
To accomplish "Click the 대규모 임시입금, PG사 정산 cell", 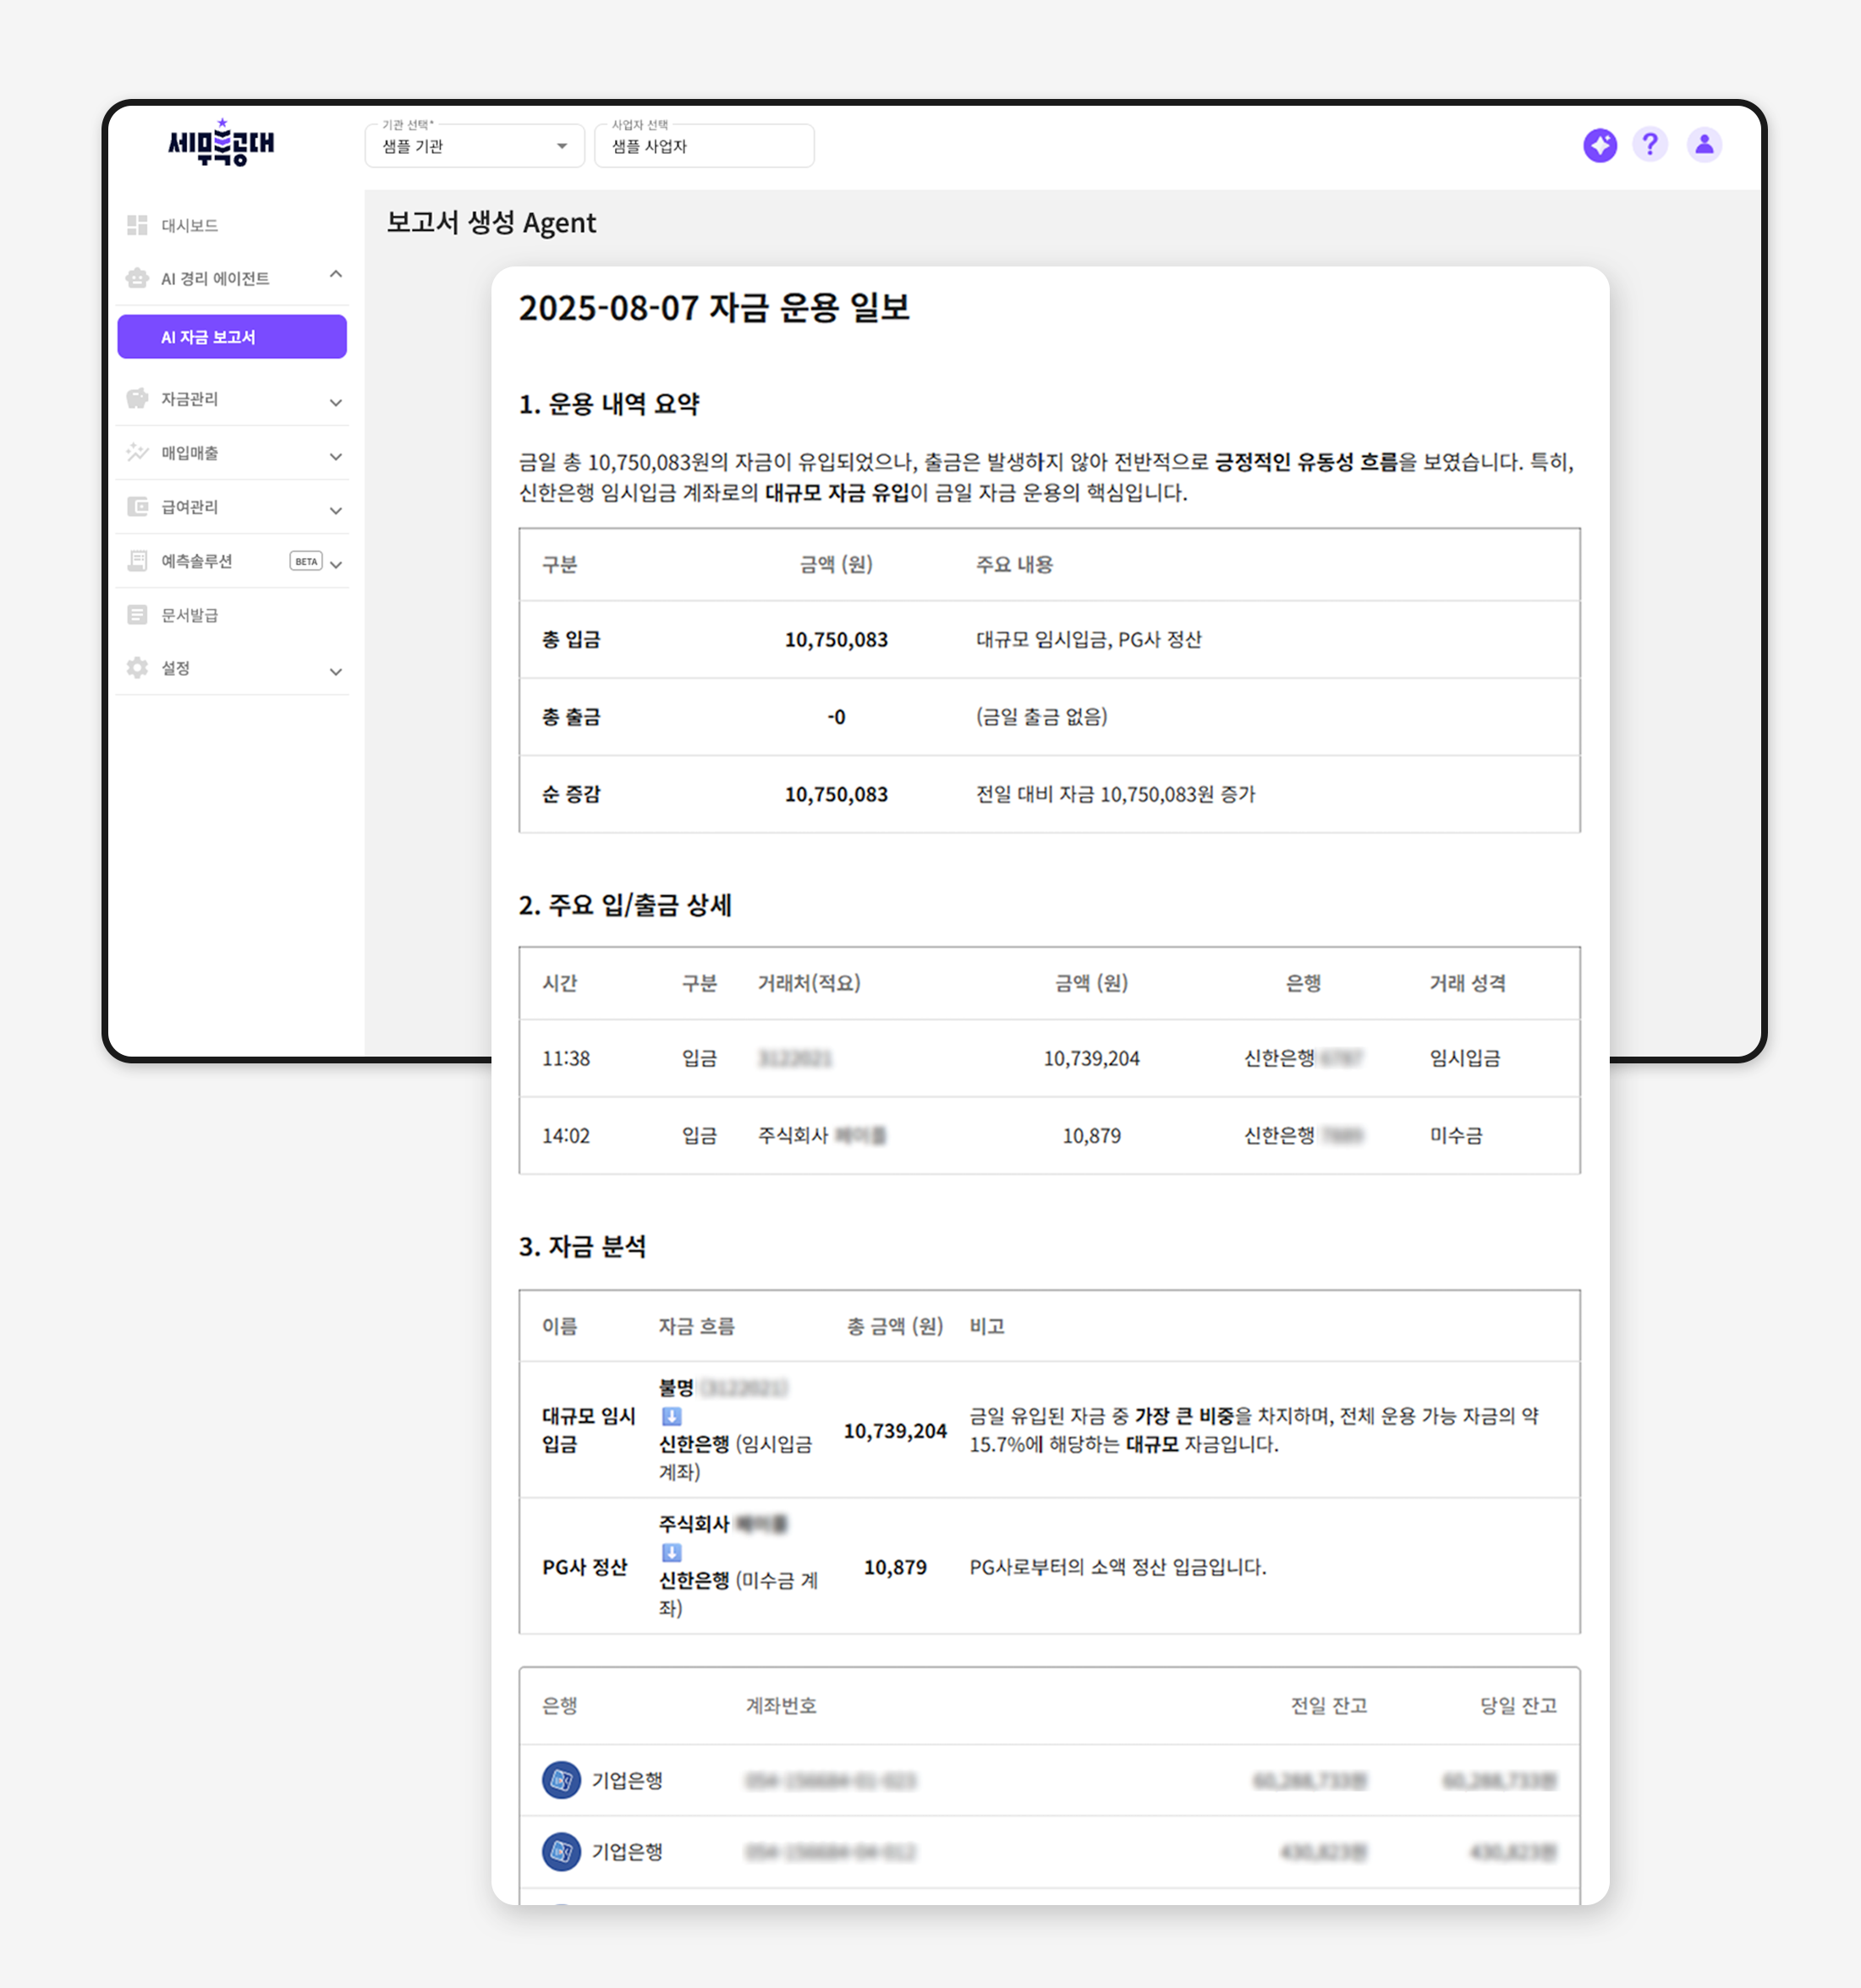I will (1088, 639).
